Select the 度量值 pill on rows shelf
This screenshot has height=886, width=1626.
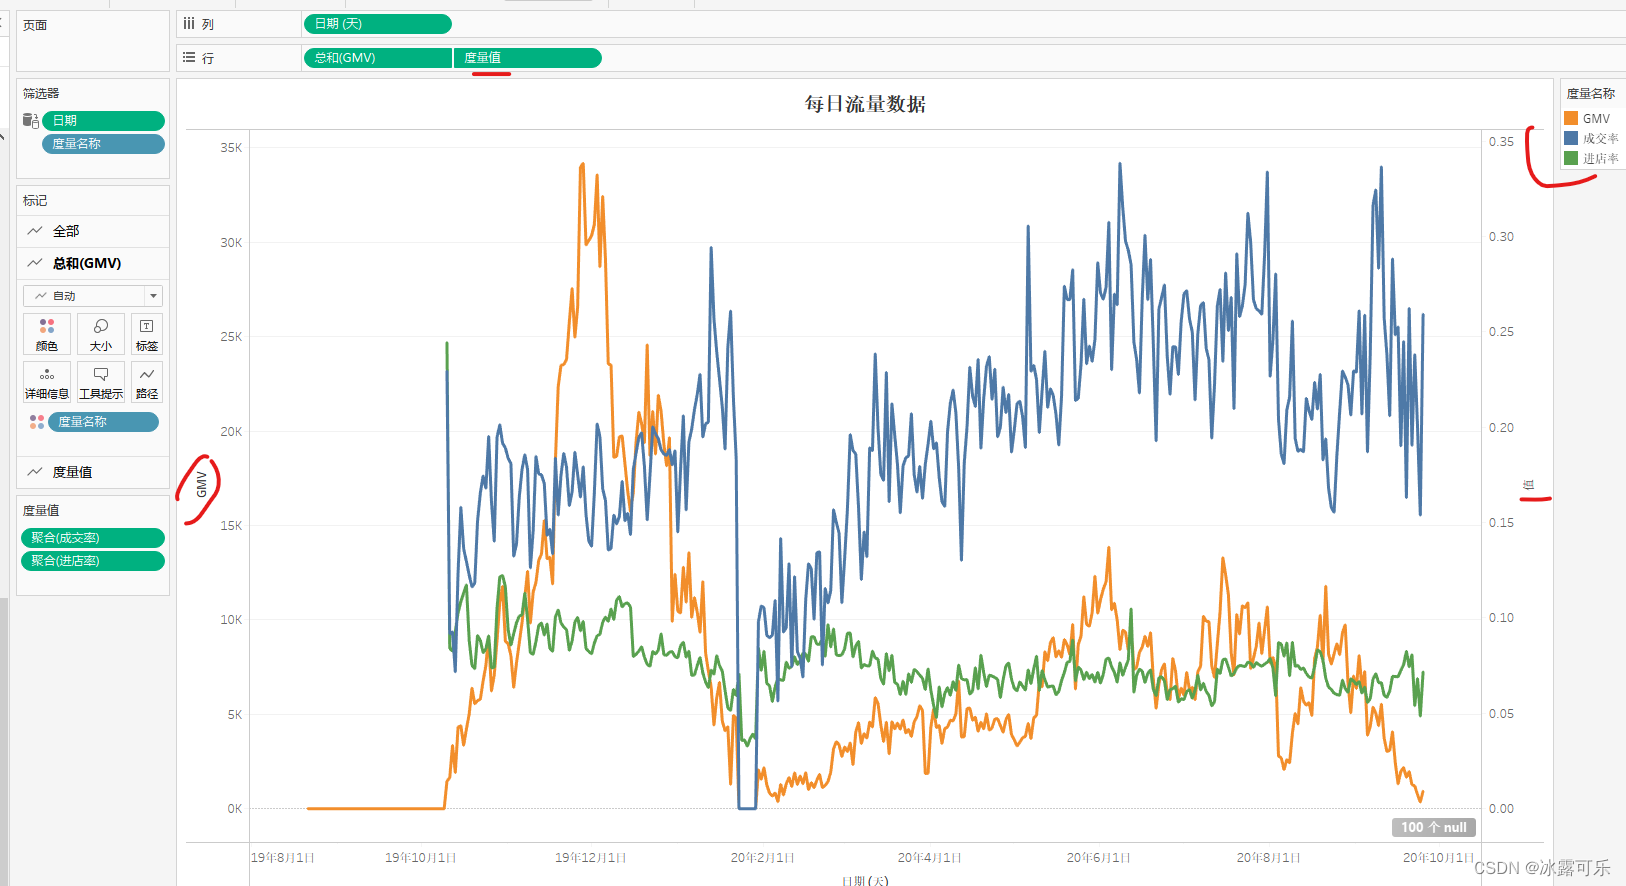coord(528,58)
